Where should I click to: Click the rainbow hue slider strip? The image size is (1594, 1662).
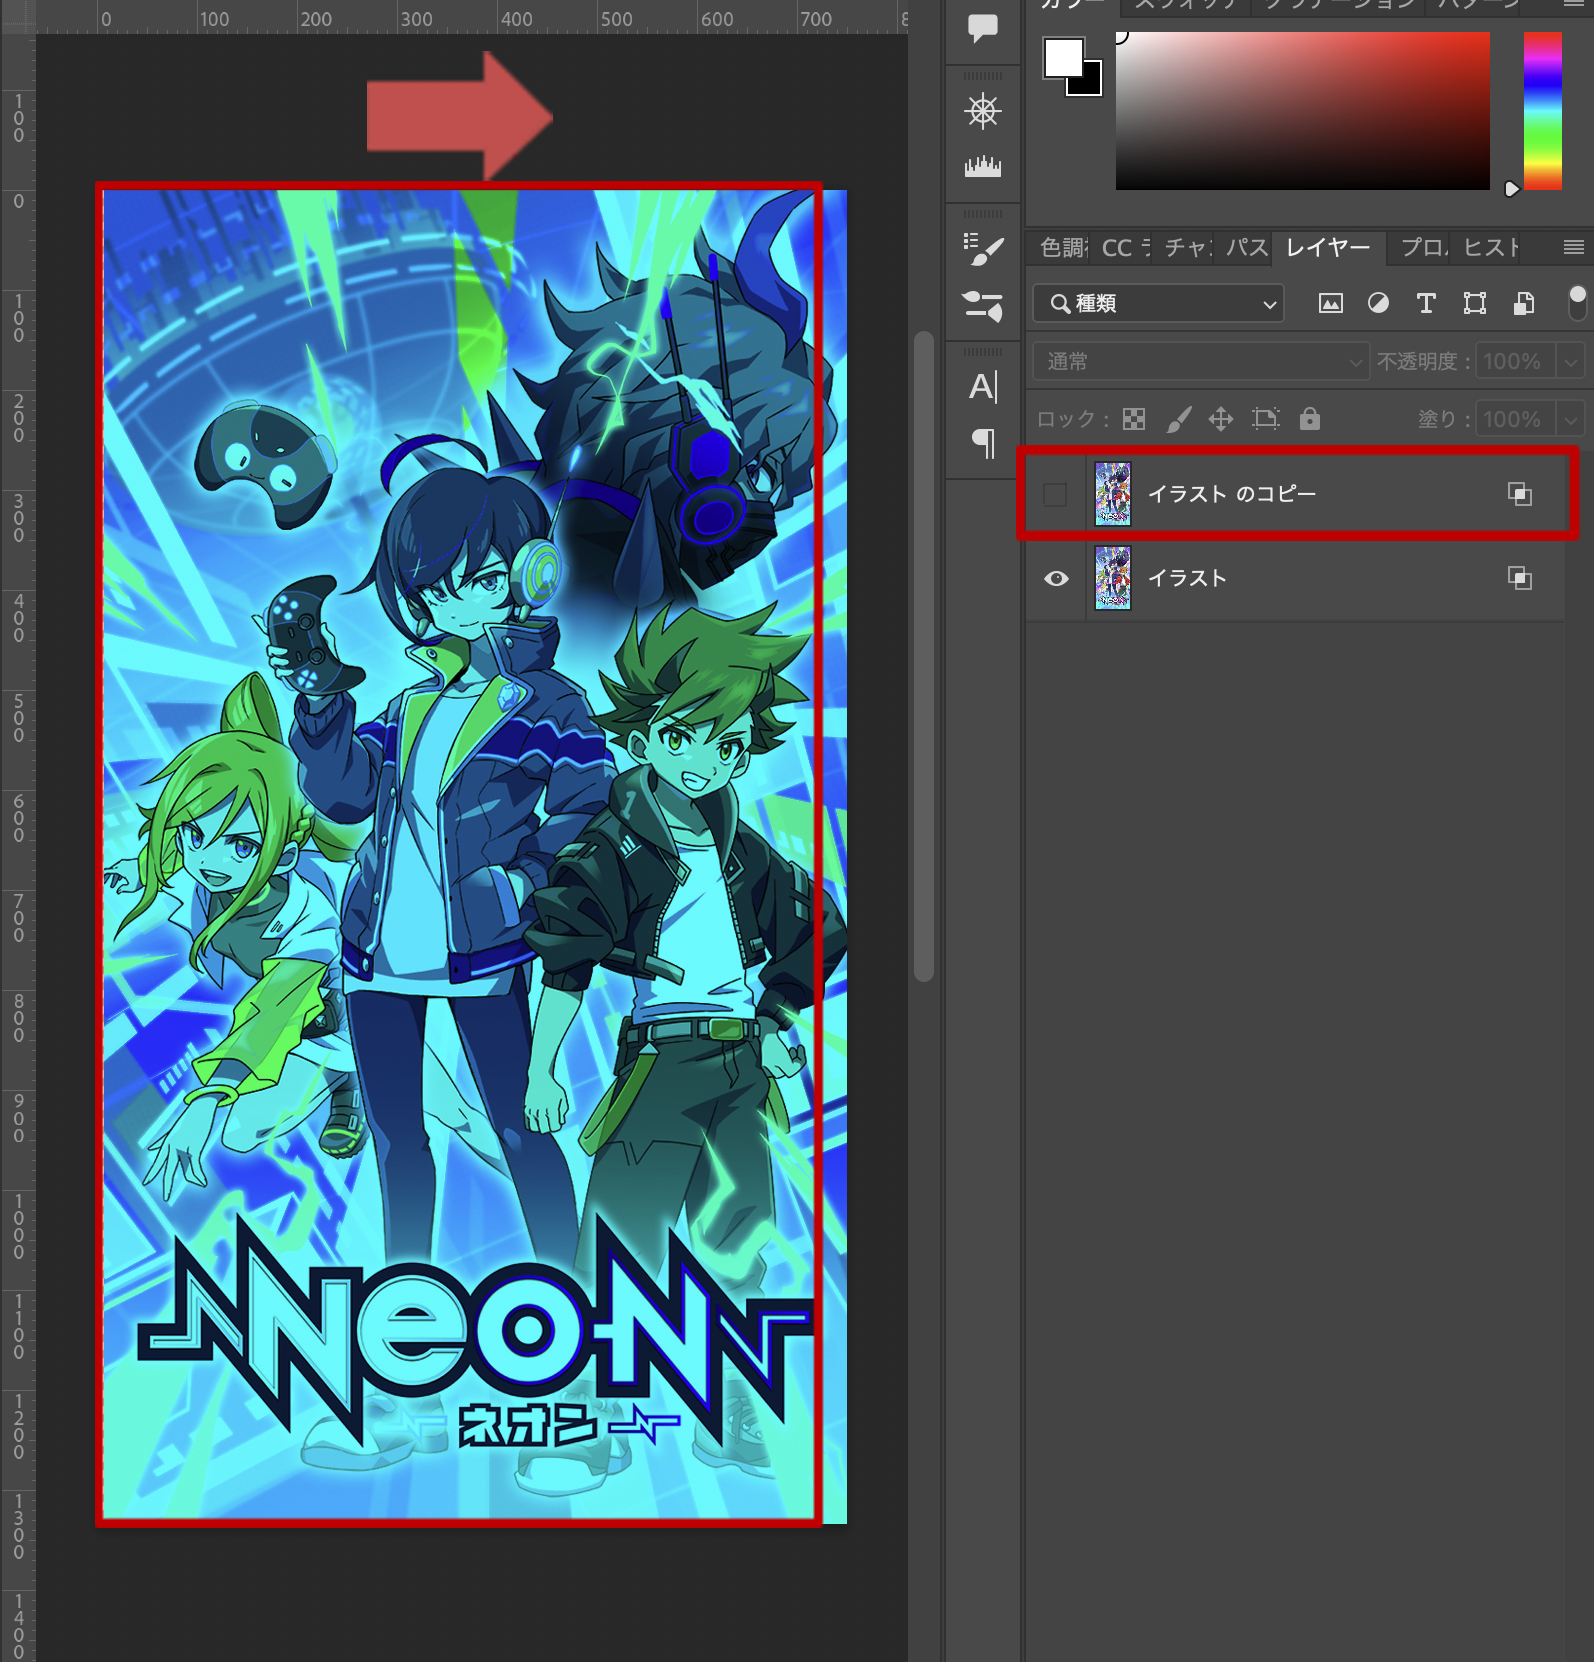tap(1542, 110)
